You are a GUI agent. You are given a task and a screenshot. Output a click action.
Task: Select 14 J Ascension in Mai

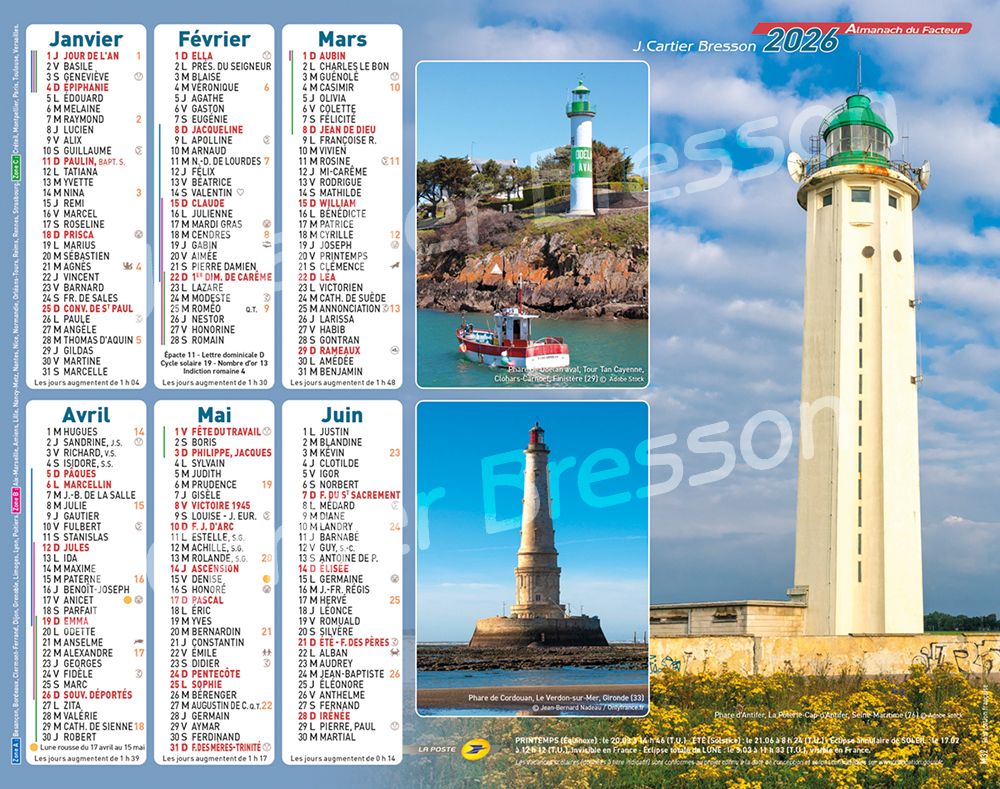[206, 569]
